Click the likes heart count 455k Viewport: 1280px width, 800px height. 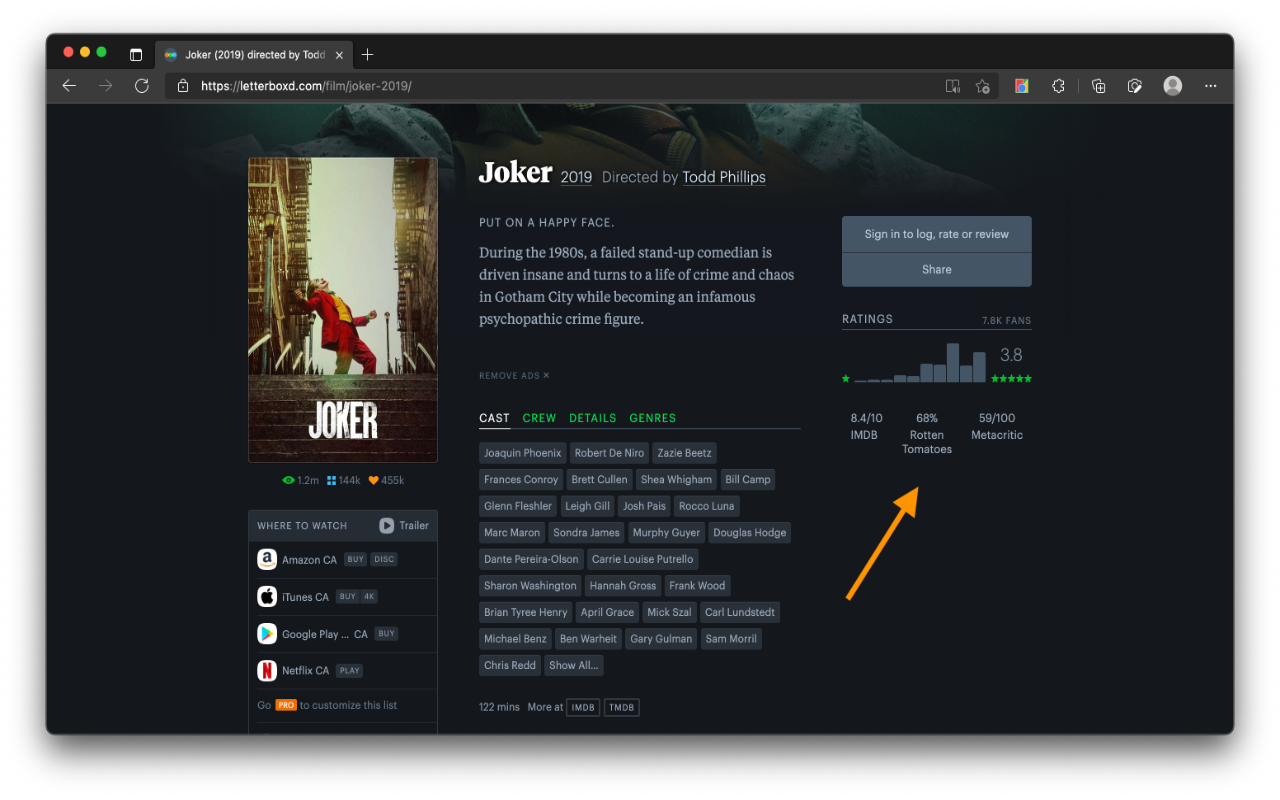(386, 481)
